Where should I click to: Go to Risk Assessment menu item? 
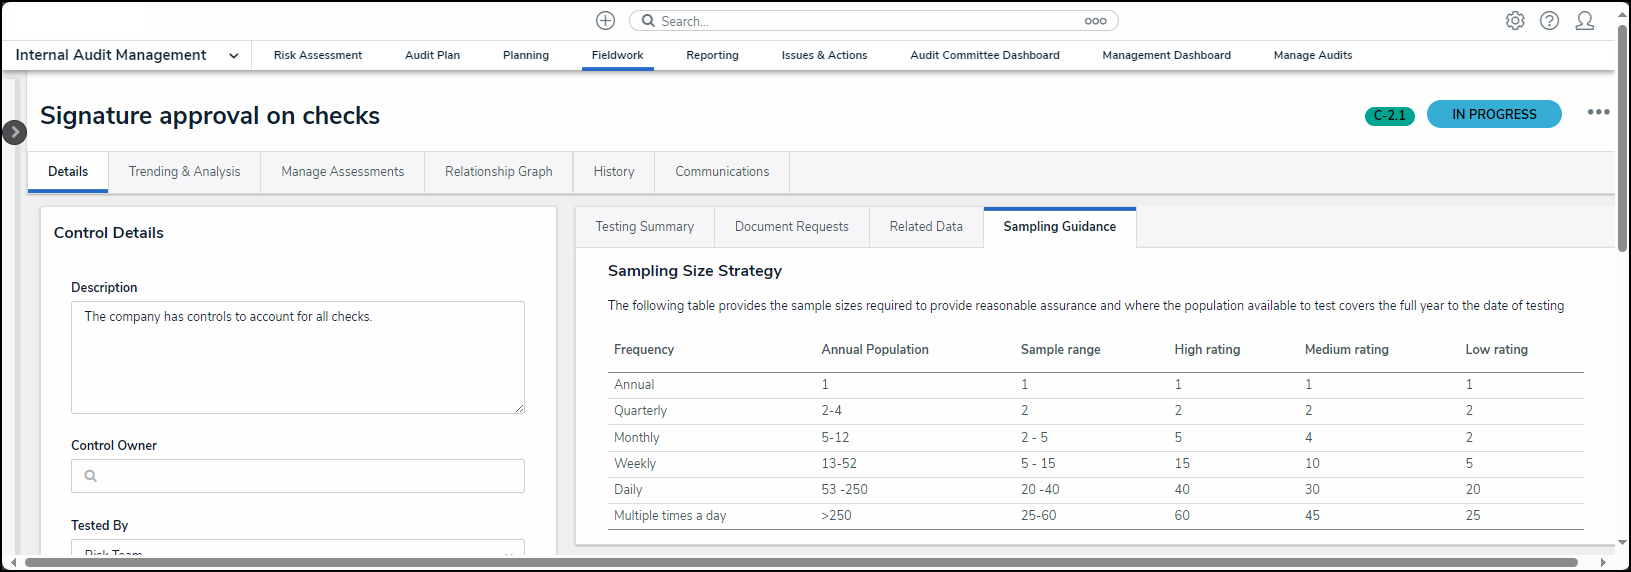(x=318, y=56)
